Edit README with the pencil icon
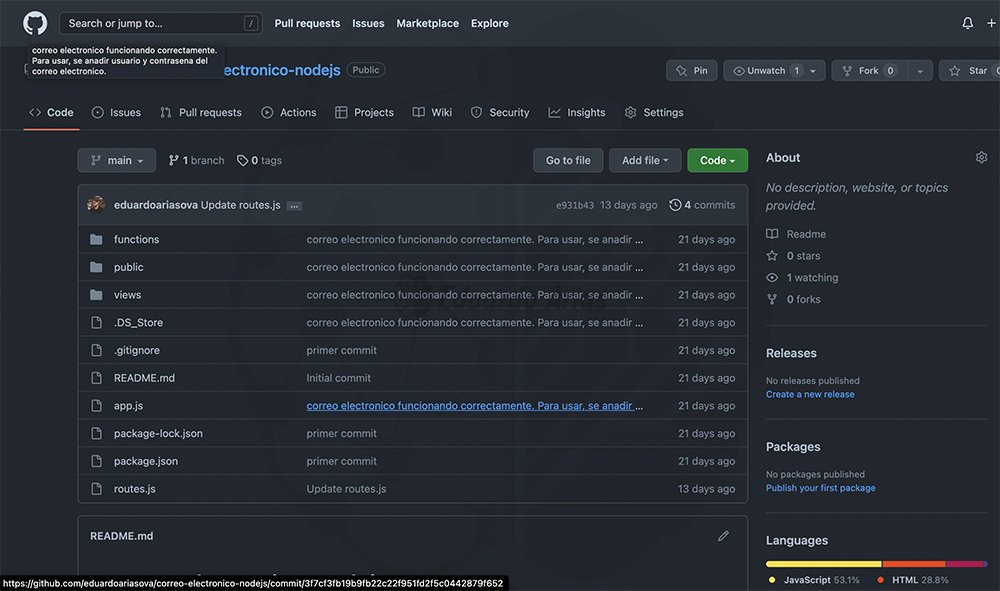 point(723,536)
